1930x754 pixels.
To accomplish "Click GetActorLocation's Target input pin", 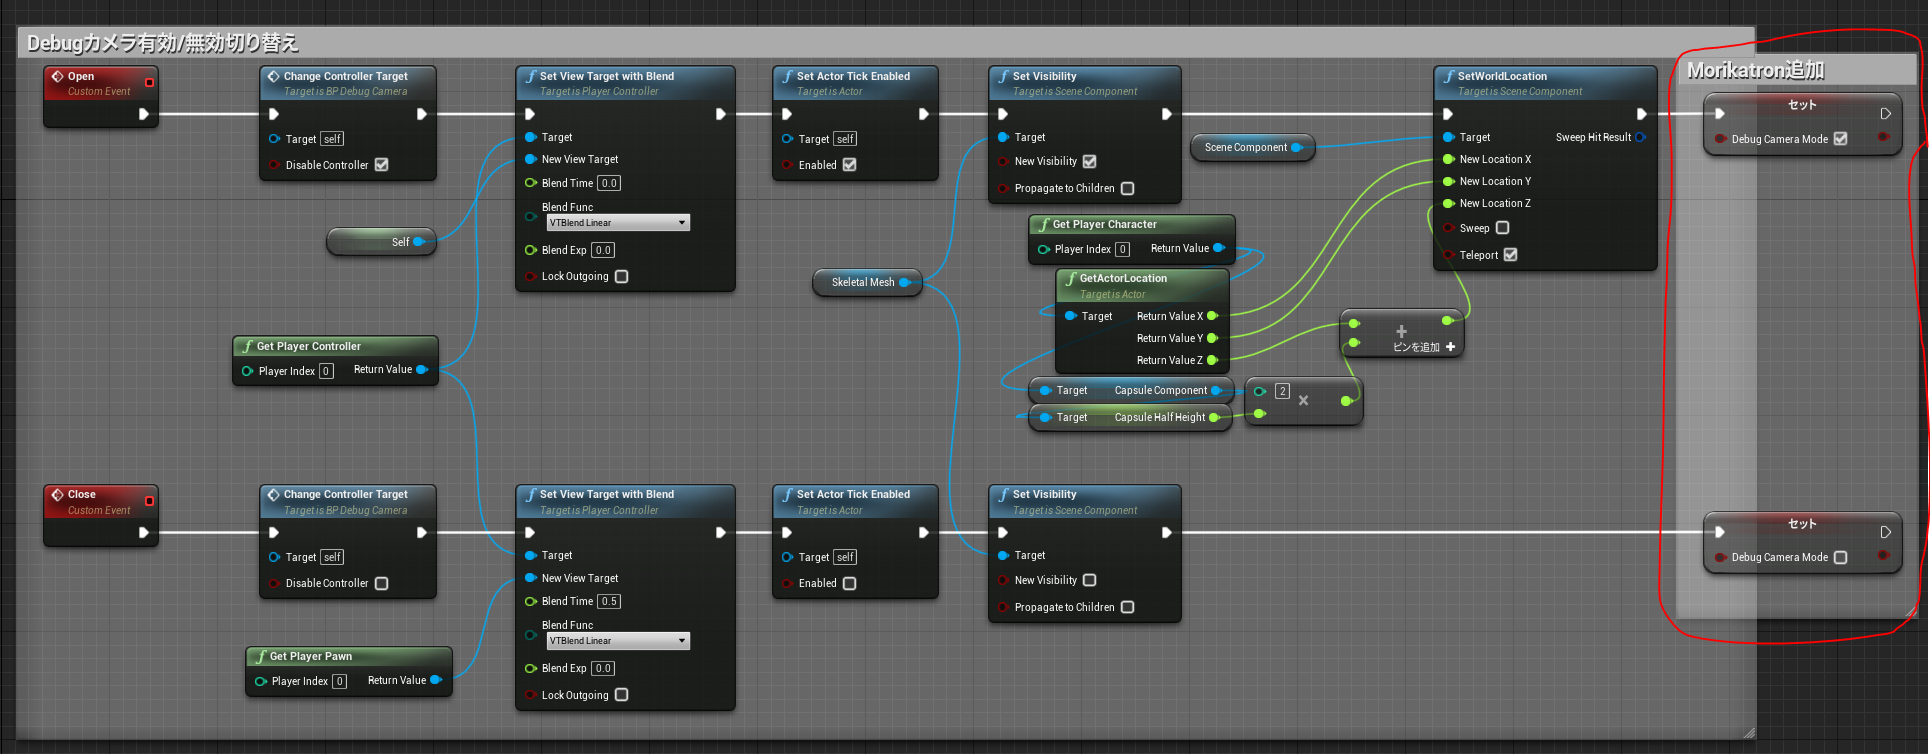I will (x=1070, y=316).
